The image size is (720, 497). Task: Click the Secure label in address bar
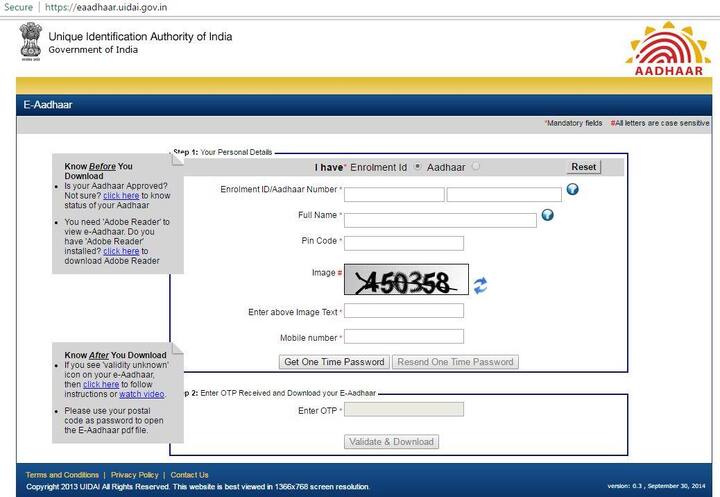[x=18, y=7]
